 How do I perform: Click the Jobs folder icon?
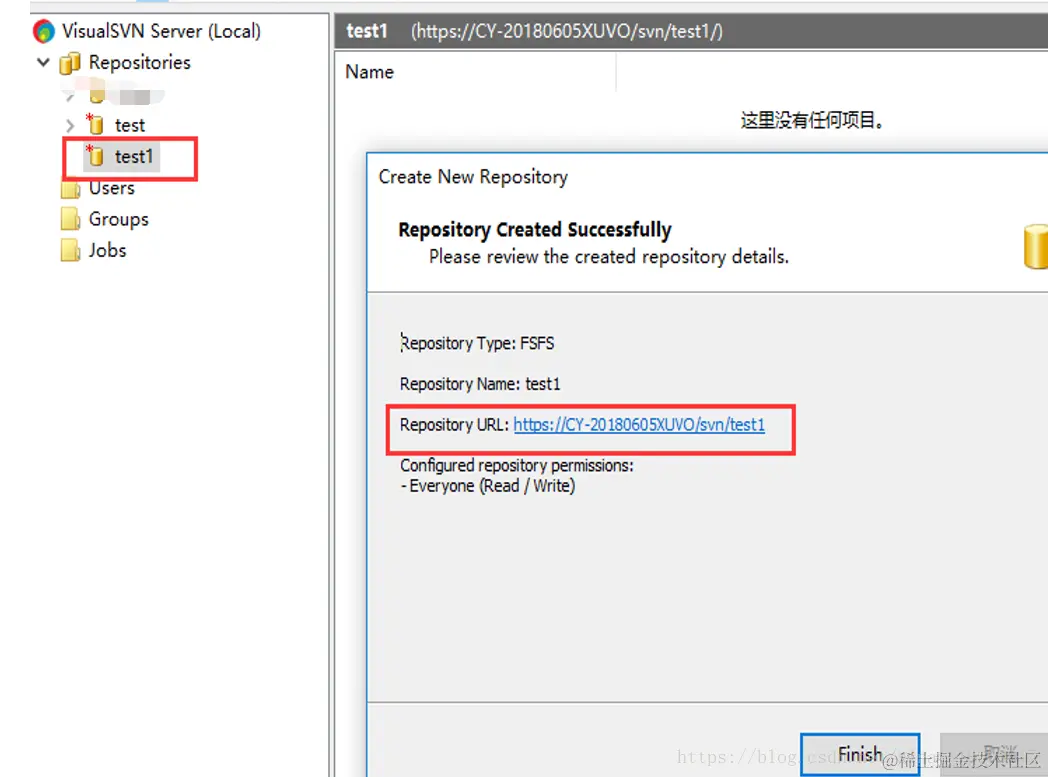(70, 251)
